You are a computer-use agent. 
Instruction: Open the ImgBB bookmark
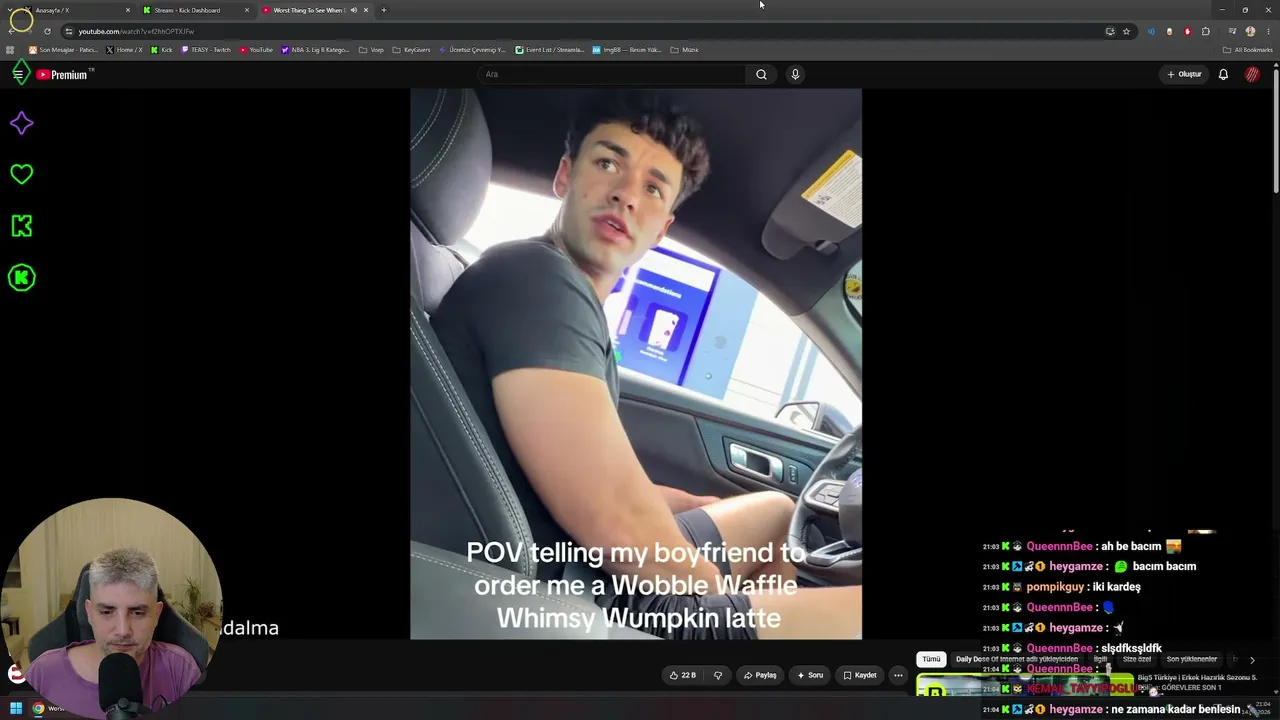pos(626,50)
